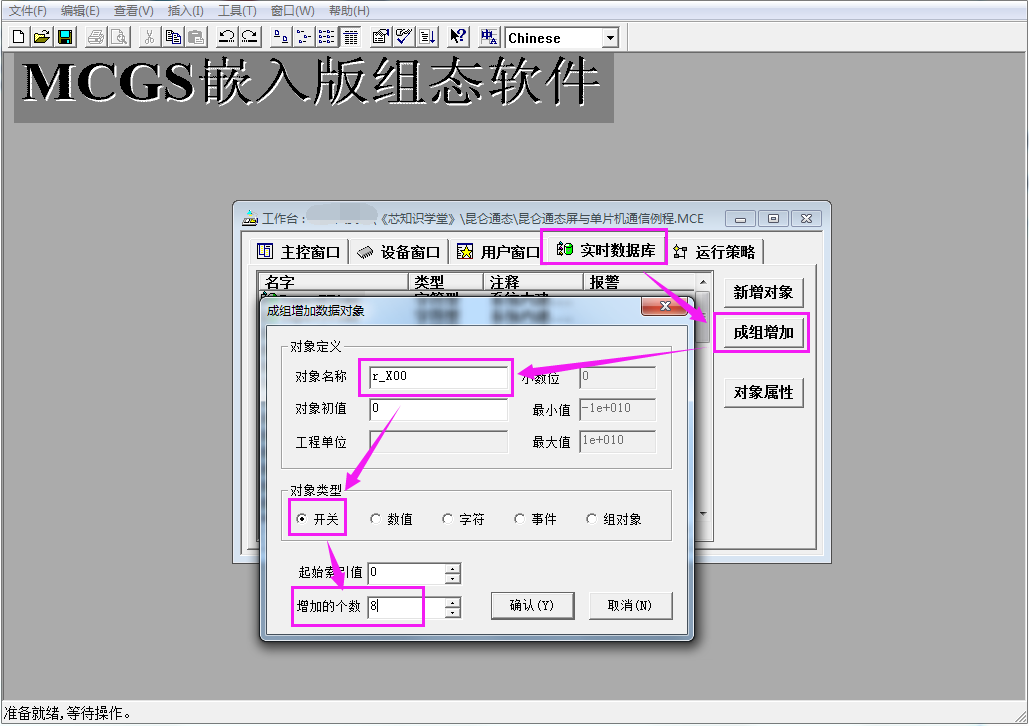Switch to the 实时数据库 tab
This screenshot has height=726, width=1029.
pos(604,250)
